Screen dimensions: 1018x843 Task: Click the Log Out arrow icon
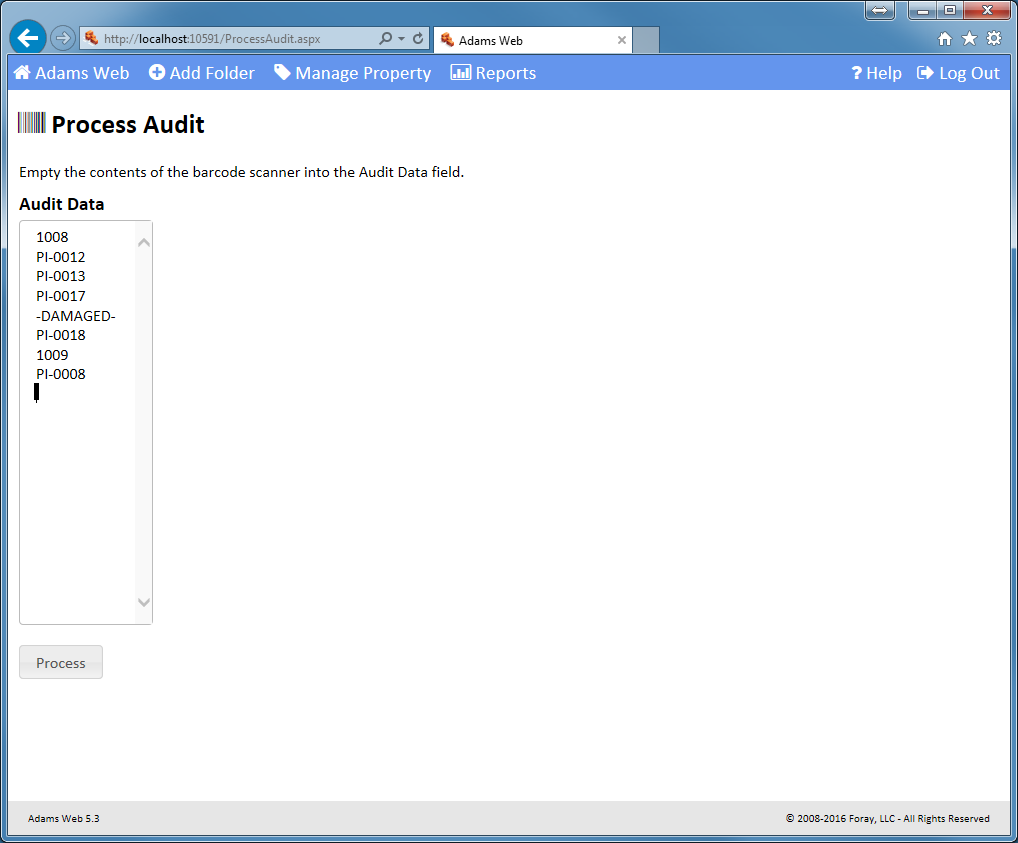point(925,73)
